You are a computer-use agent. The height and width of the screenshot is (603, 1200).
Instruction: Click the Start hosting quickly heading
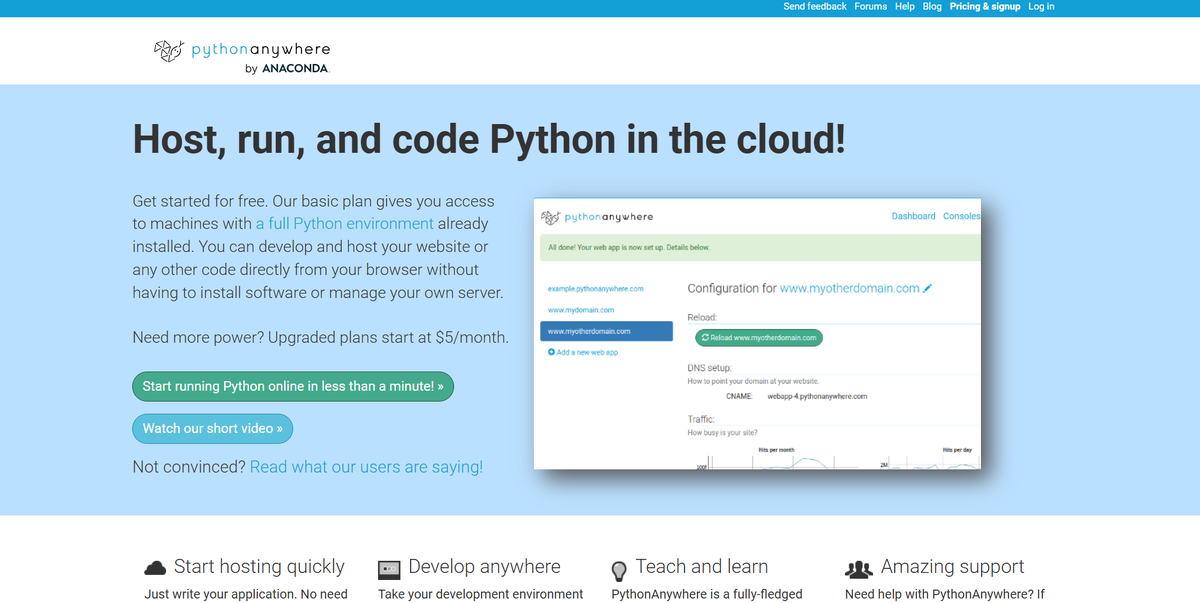(259, 567)
